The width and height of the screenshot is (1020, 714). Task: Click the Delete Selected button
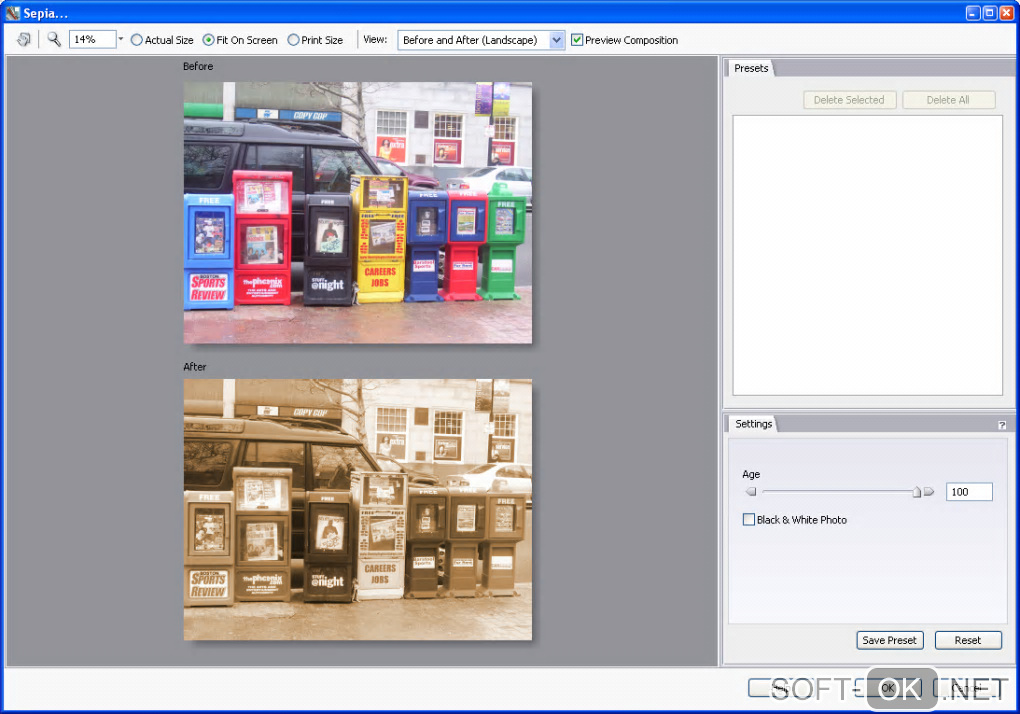coord(849,100)
